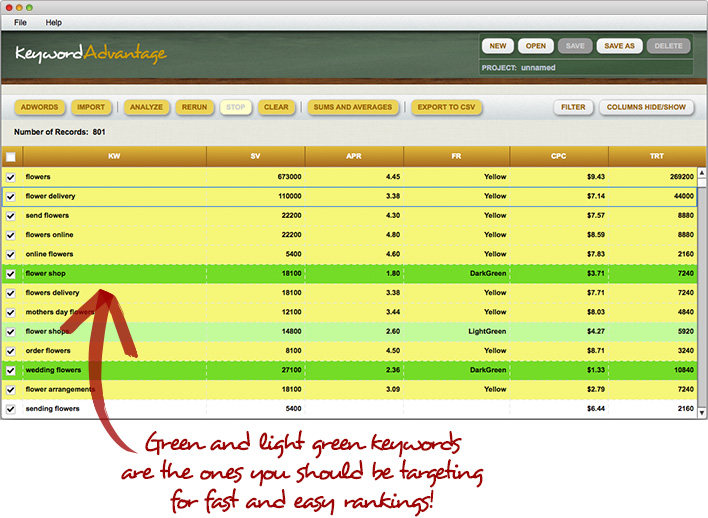The width and height of the screenshot is (708, 518).
Task: Select the 'wedding flowers' keyword cell
Action: tap(114, 370)
